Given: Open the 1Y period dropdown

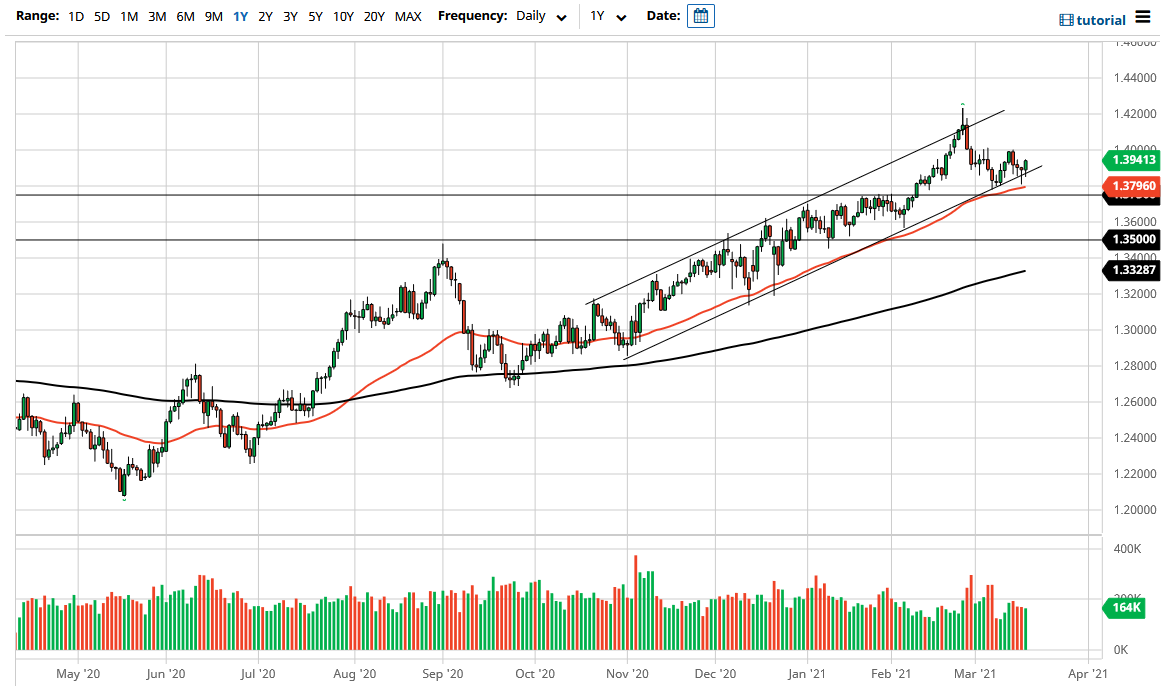Looking at the screenshot, I should [x=608, y=16].
